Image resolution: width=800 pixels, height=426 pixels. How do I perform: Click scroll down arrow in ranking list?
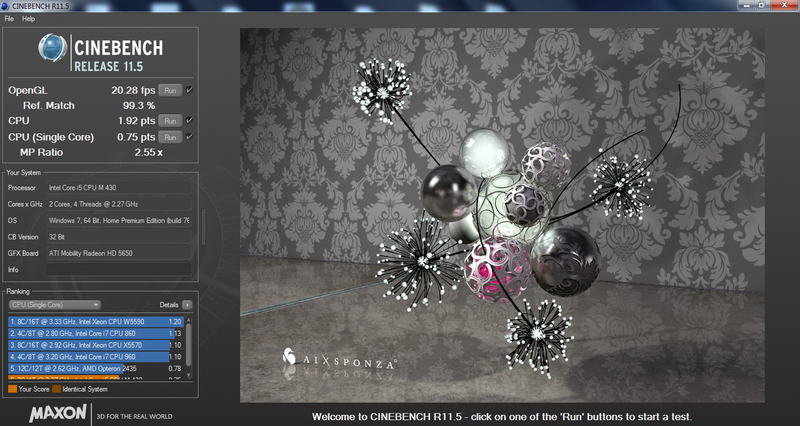(x=189, y=375)
